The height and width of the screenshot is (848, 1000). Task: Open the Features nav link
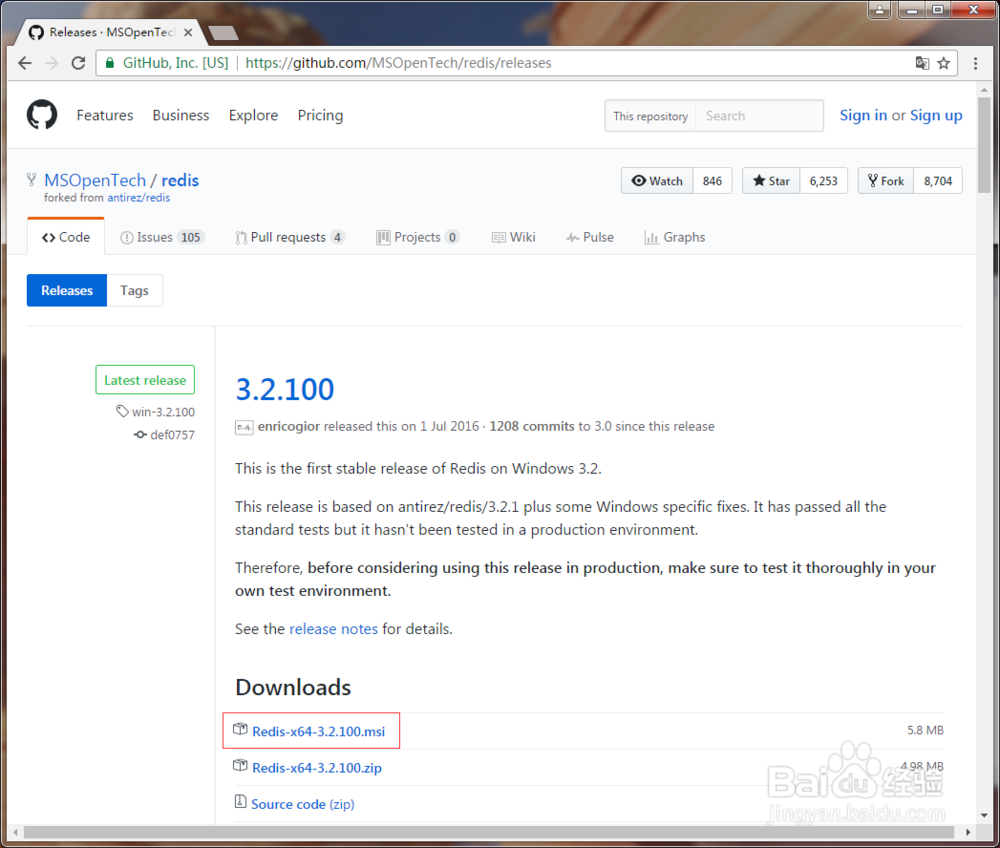click(x=105, y=115)
